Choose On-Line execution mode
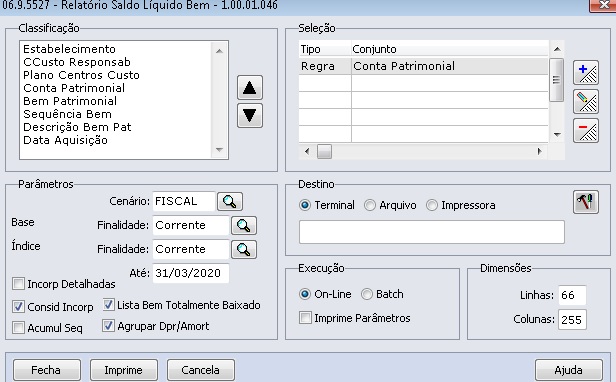616x382 pixels. (x=305, y=294)
